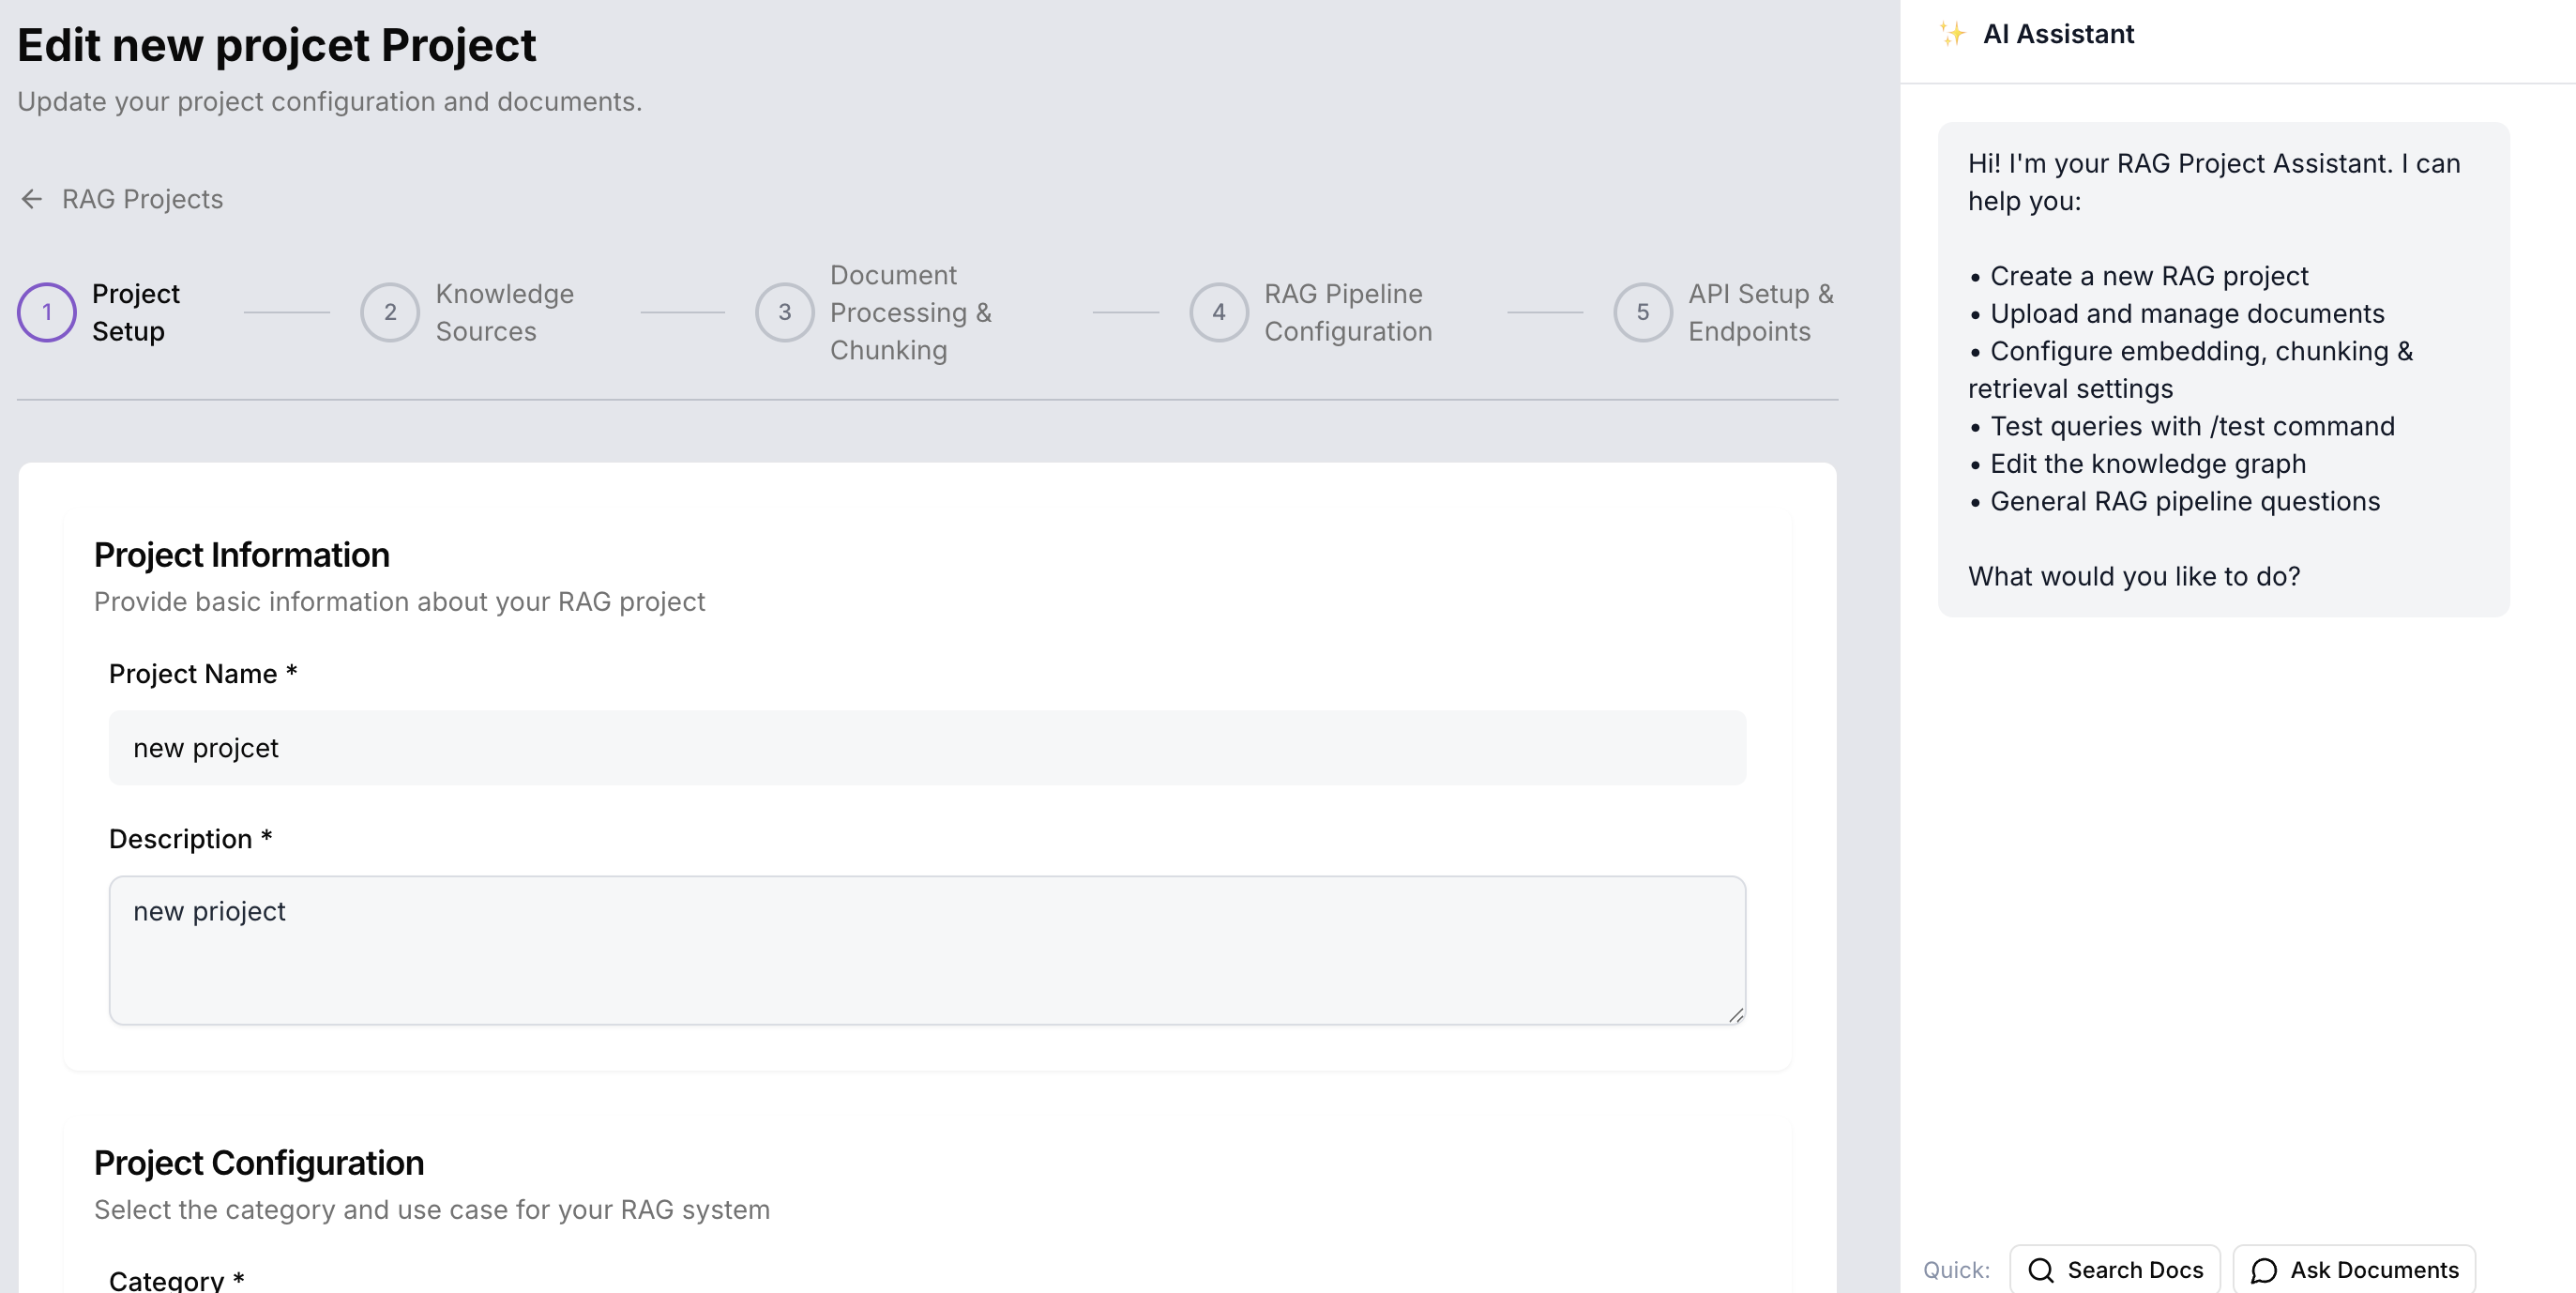This screenshot has width=2576, height=1293.
Task: Click the Search Docs quick button
Action: click(2115, 1269)
